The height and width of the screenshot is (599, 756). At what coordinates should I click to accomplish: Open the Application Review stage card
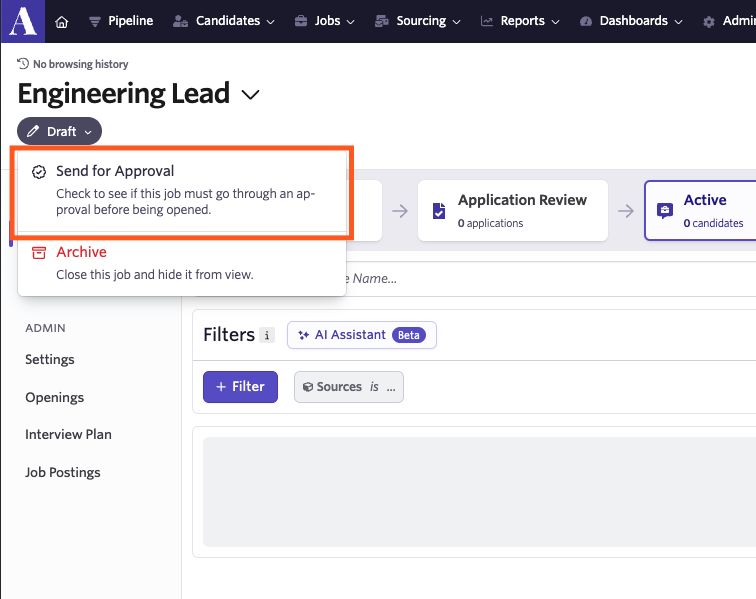pos(513,210)
